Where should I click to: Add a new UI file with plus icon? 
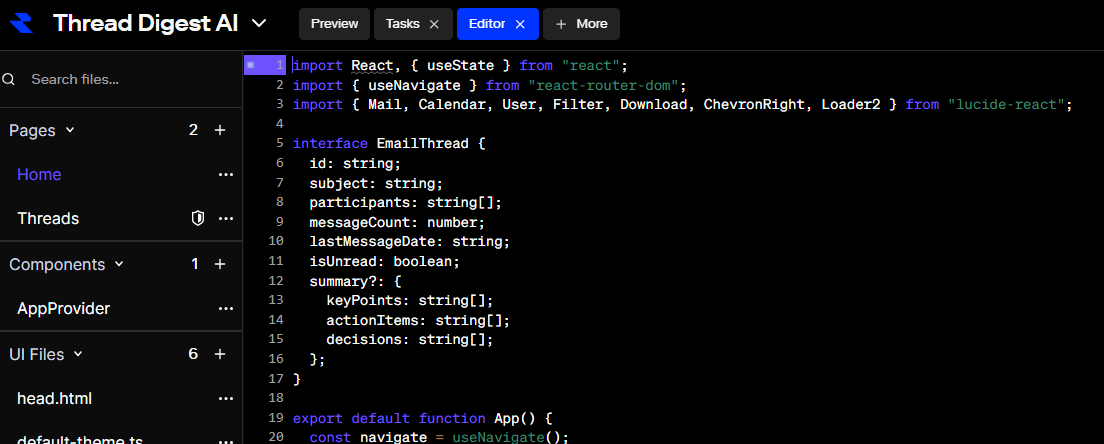pos(220,354)
